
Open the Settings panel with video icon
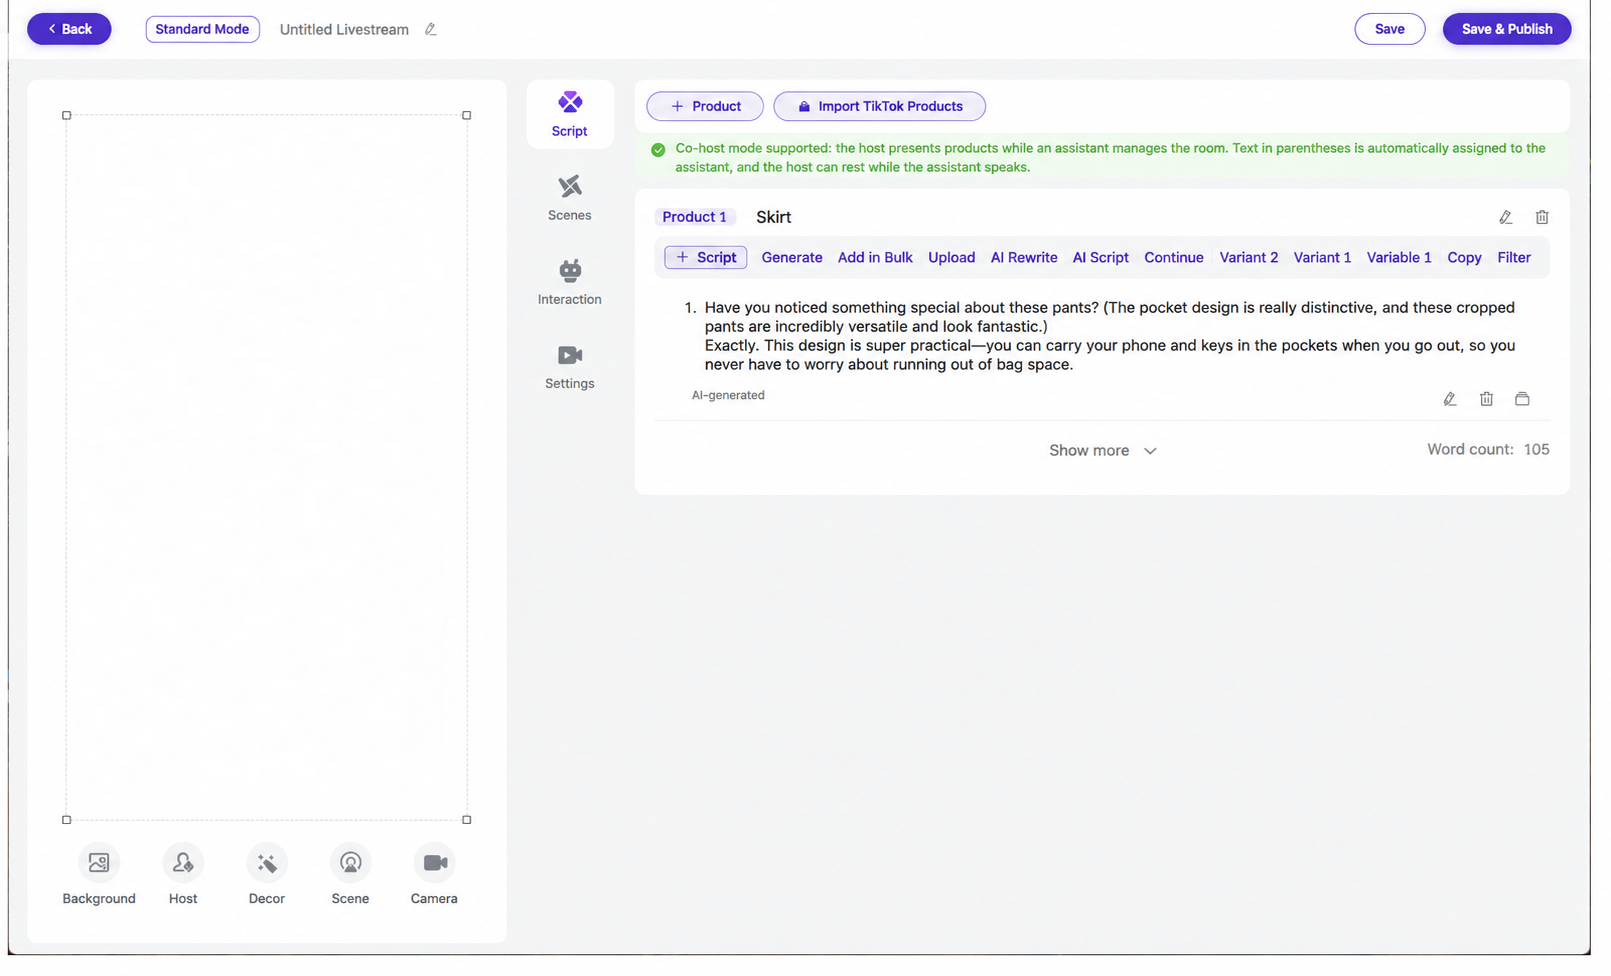click(569, 366)
